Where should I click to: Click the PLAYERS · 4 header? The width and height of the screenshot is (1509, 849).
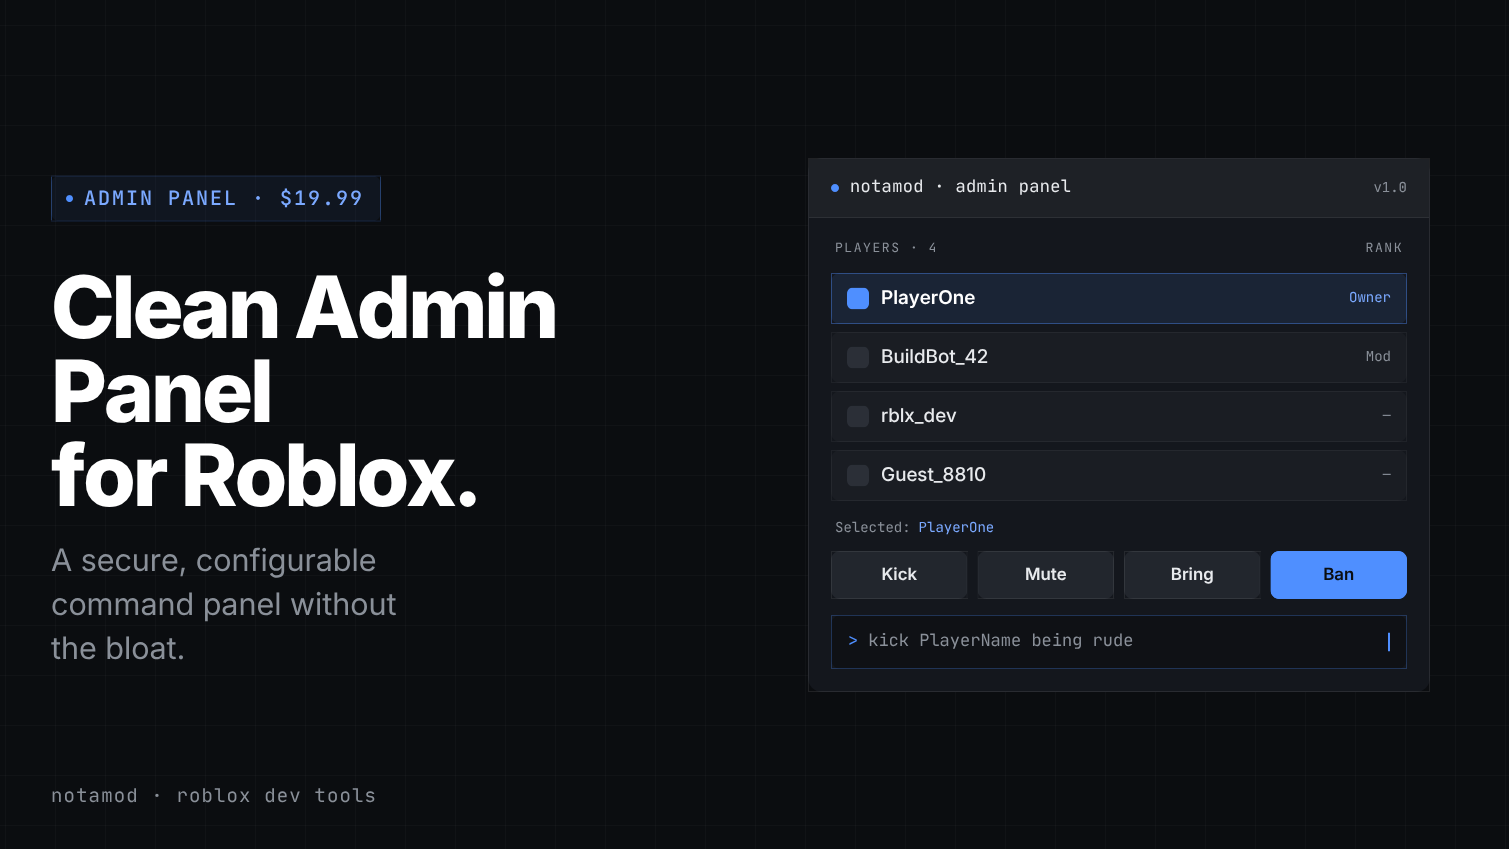coord(886,248)
